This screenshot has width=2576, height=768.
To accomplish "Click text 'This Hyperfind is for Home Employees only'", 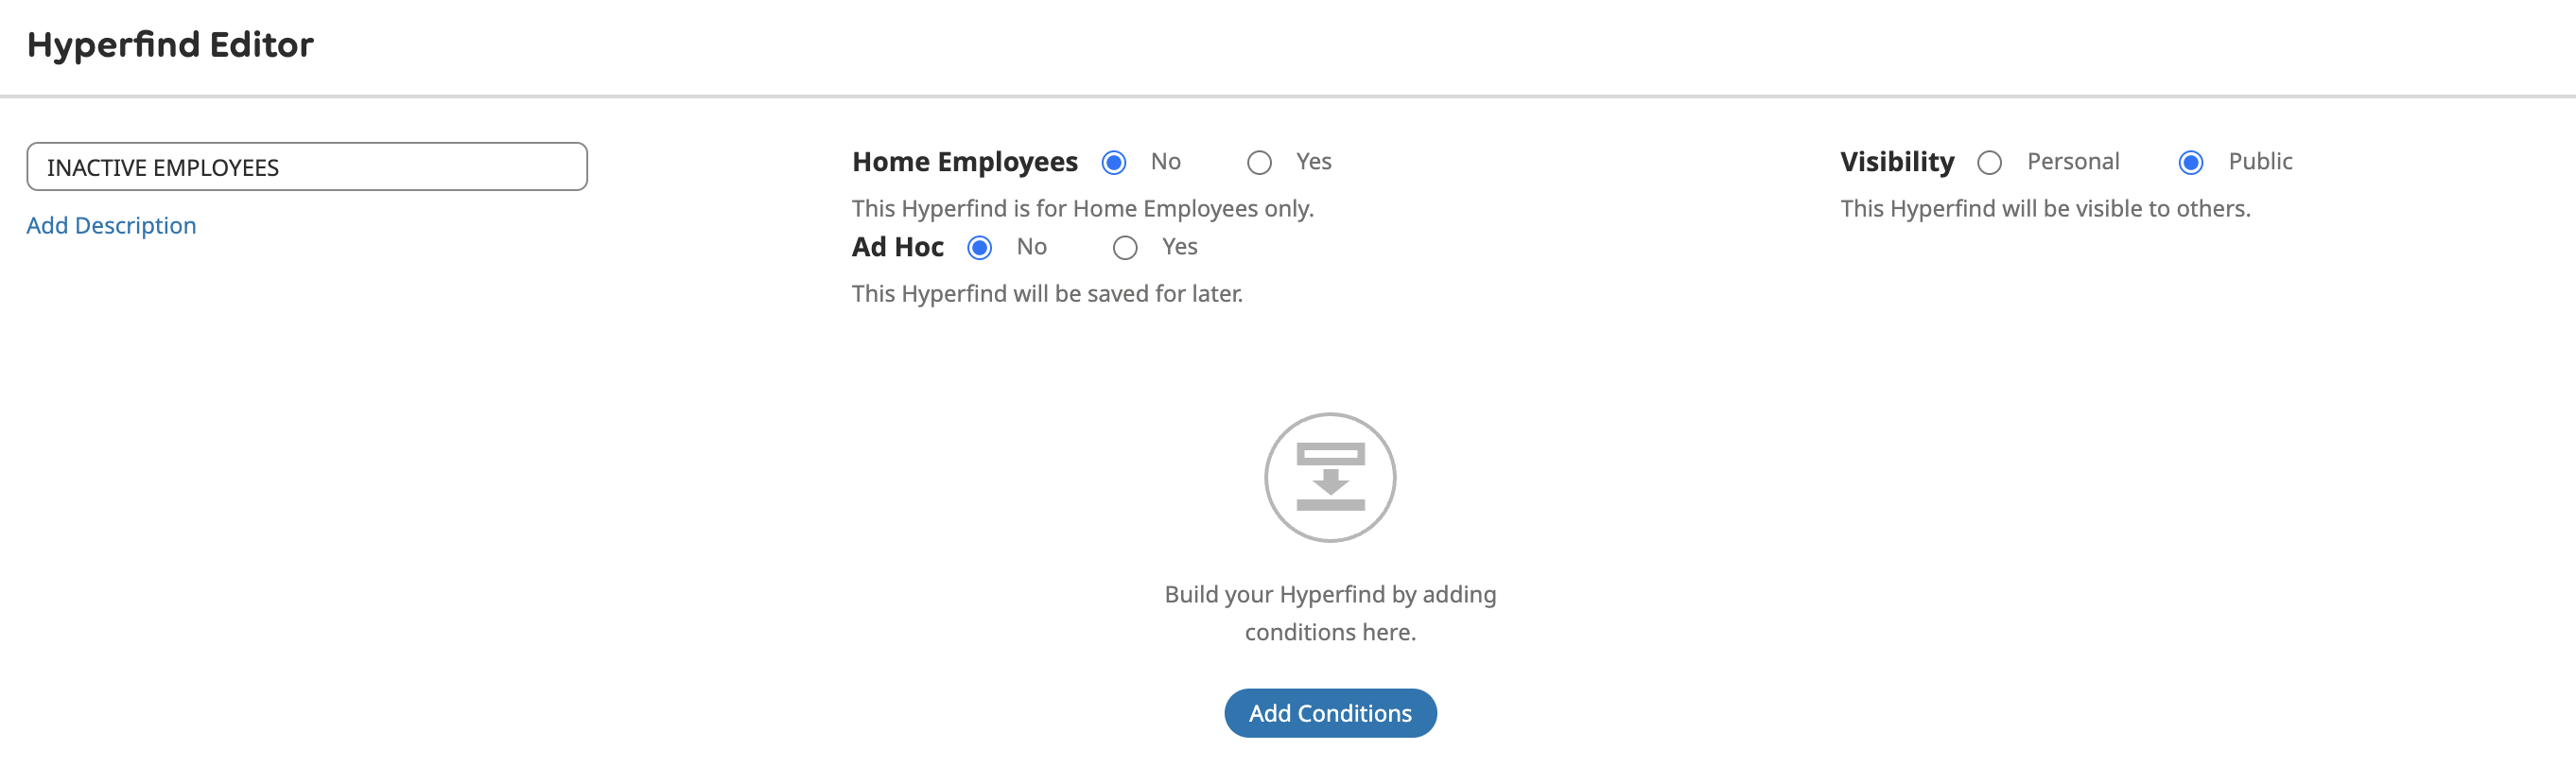I will pyautogui.click(x=1082, y=208).
